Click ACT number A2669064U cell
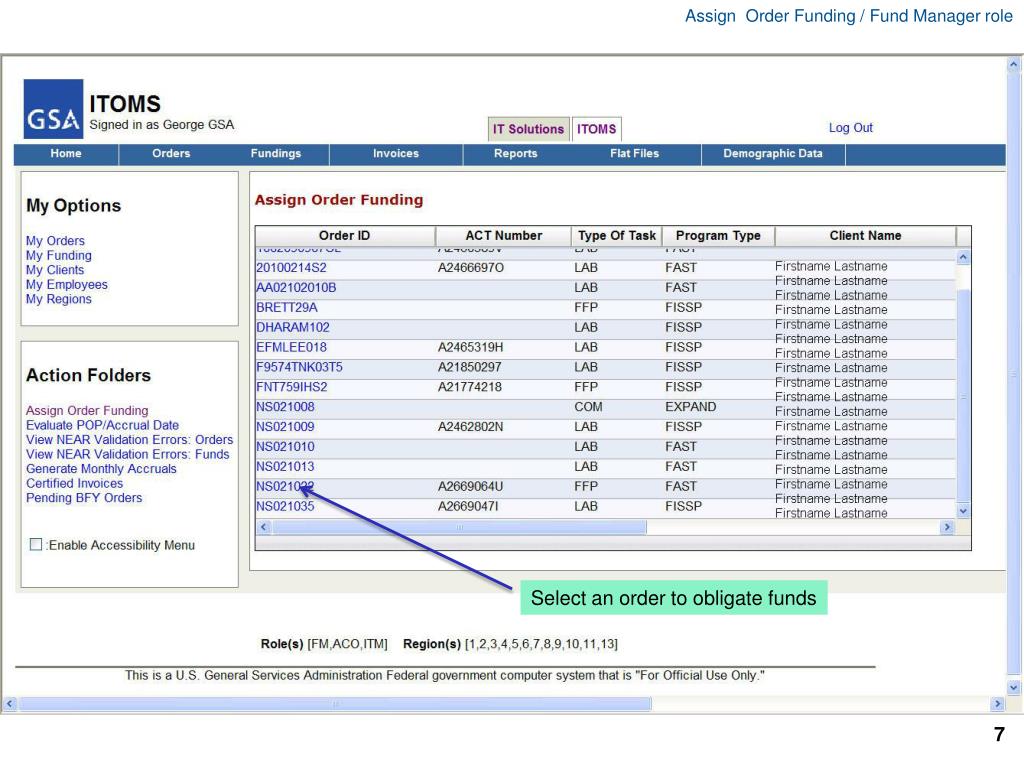This screenshot has height=768, width=1024. (470, 487)
